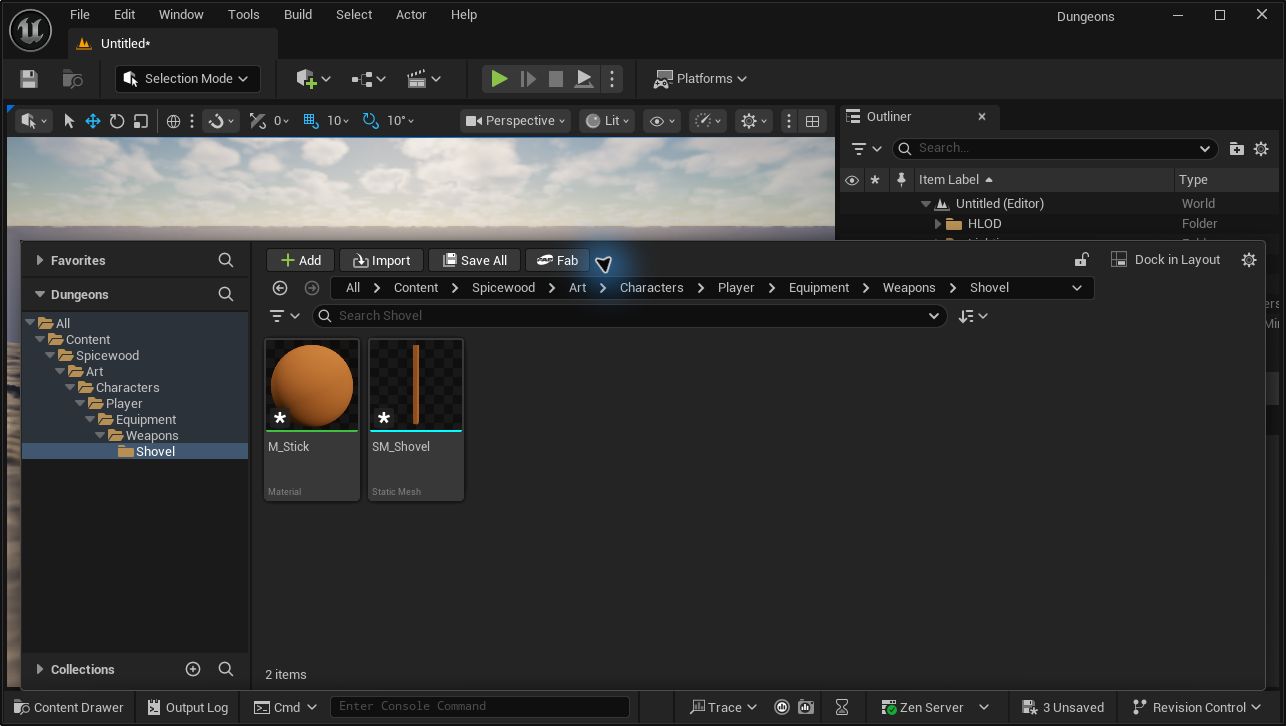This screenshot has height=726, width=1286.
Task: Click the Enter Console Command field
Action: coord(480,707)
